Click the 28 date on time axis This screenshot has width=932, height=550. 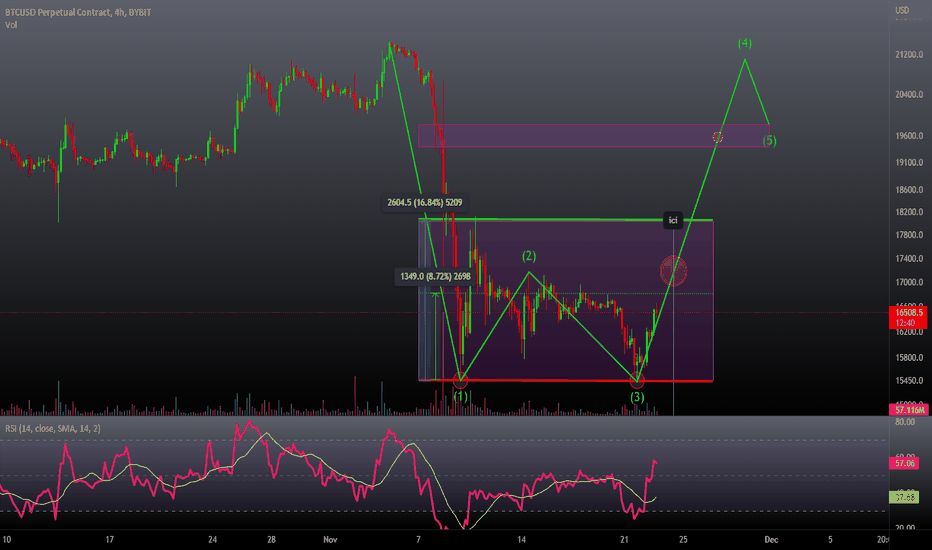[271, 539]
